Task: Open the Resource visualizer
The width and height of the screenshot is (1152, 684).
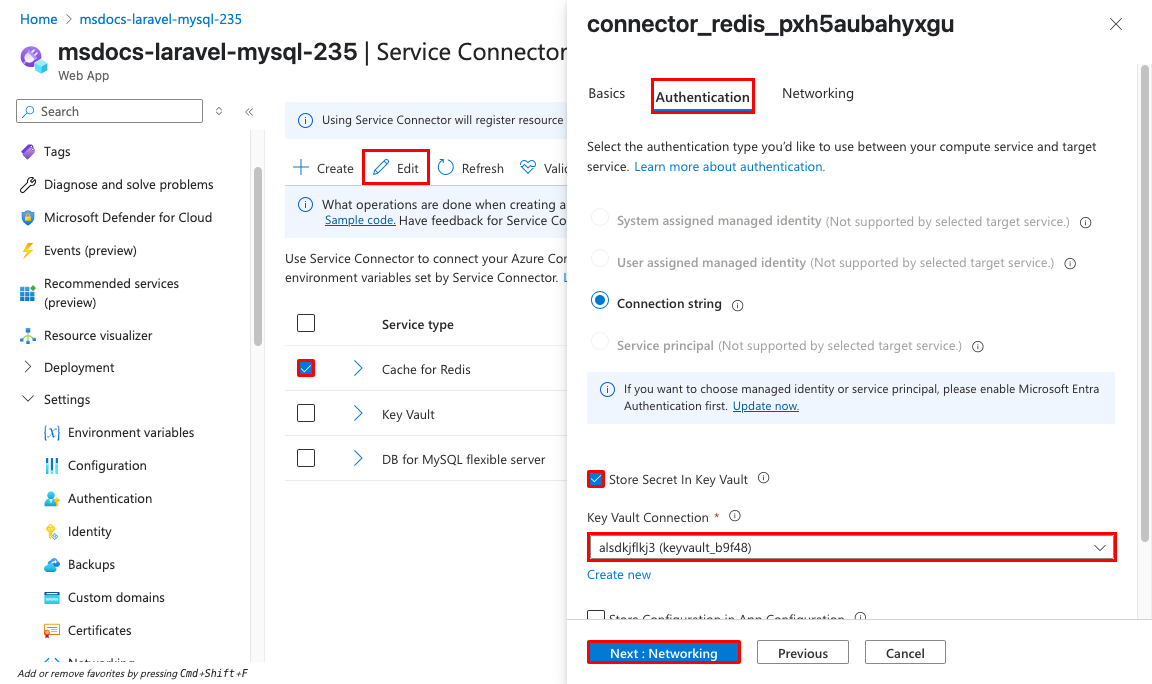Action: (x=100, y=335)
